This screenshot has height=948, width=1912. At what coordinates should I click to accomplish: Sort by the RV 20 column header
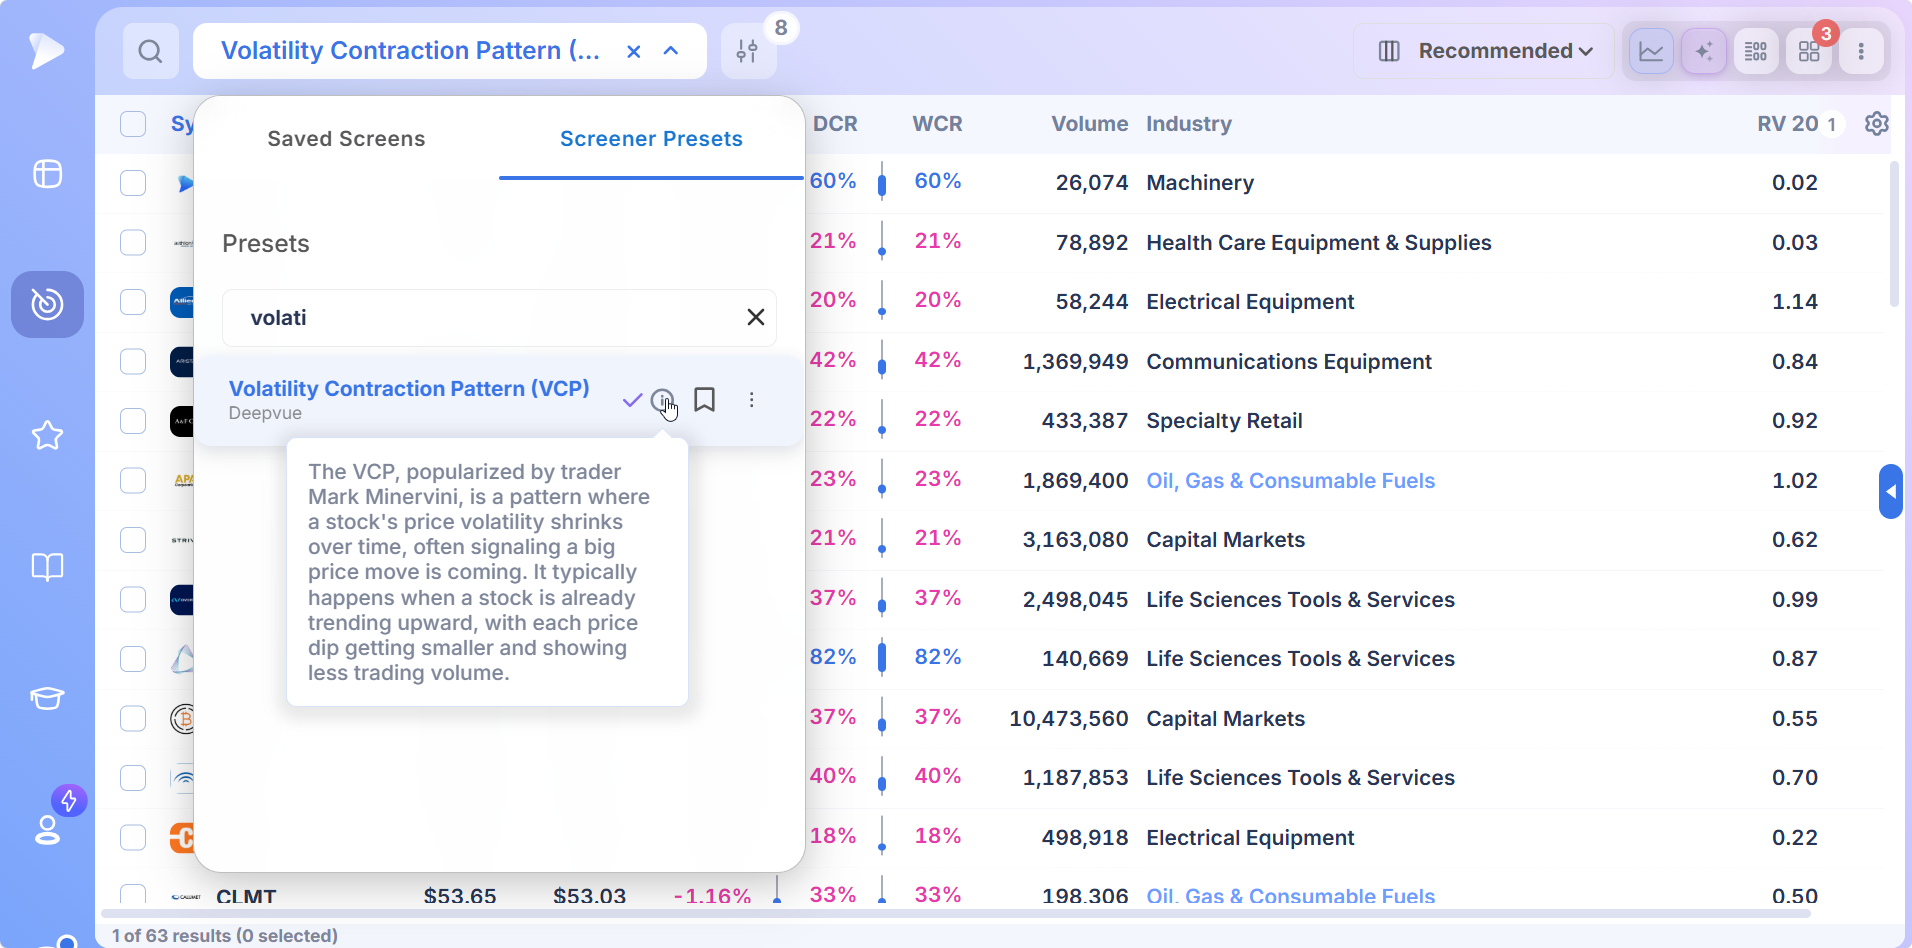click(x=1787, y=124)
